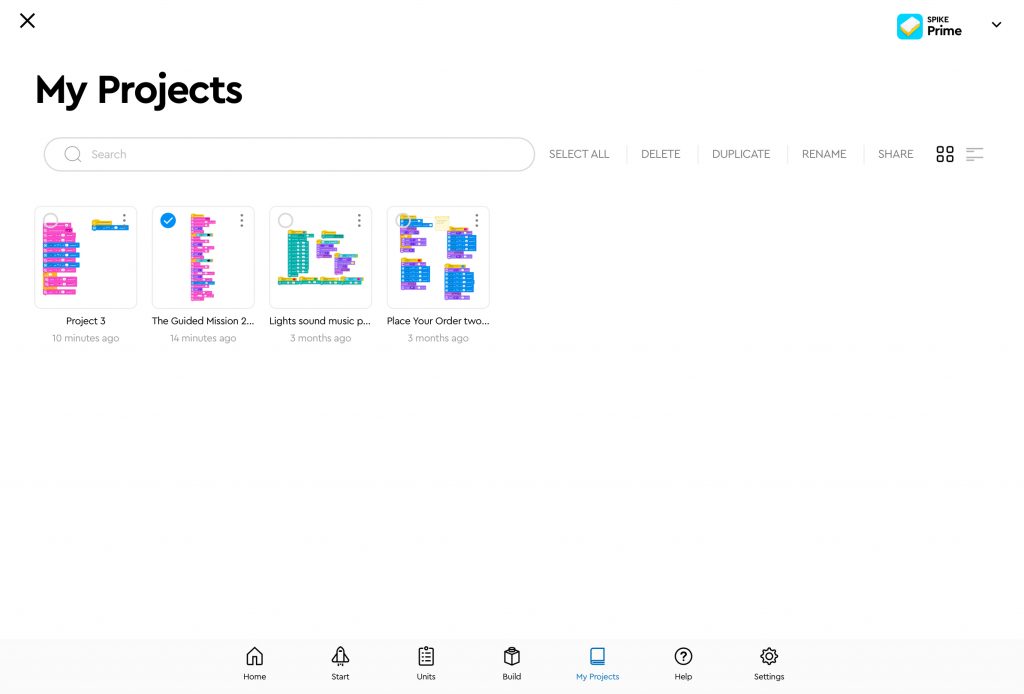Click the RENAME button
Image resolution: width=1024 pixels, height=694 pixels.
[x=824, y=154]
